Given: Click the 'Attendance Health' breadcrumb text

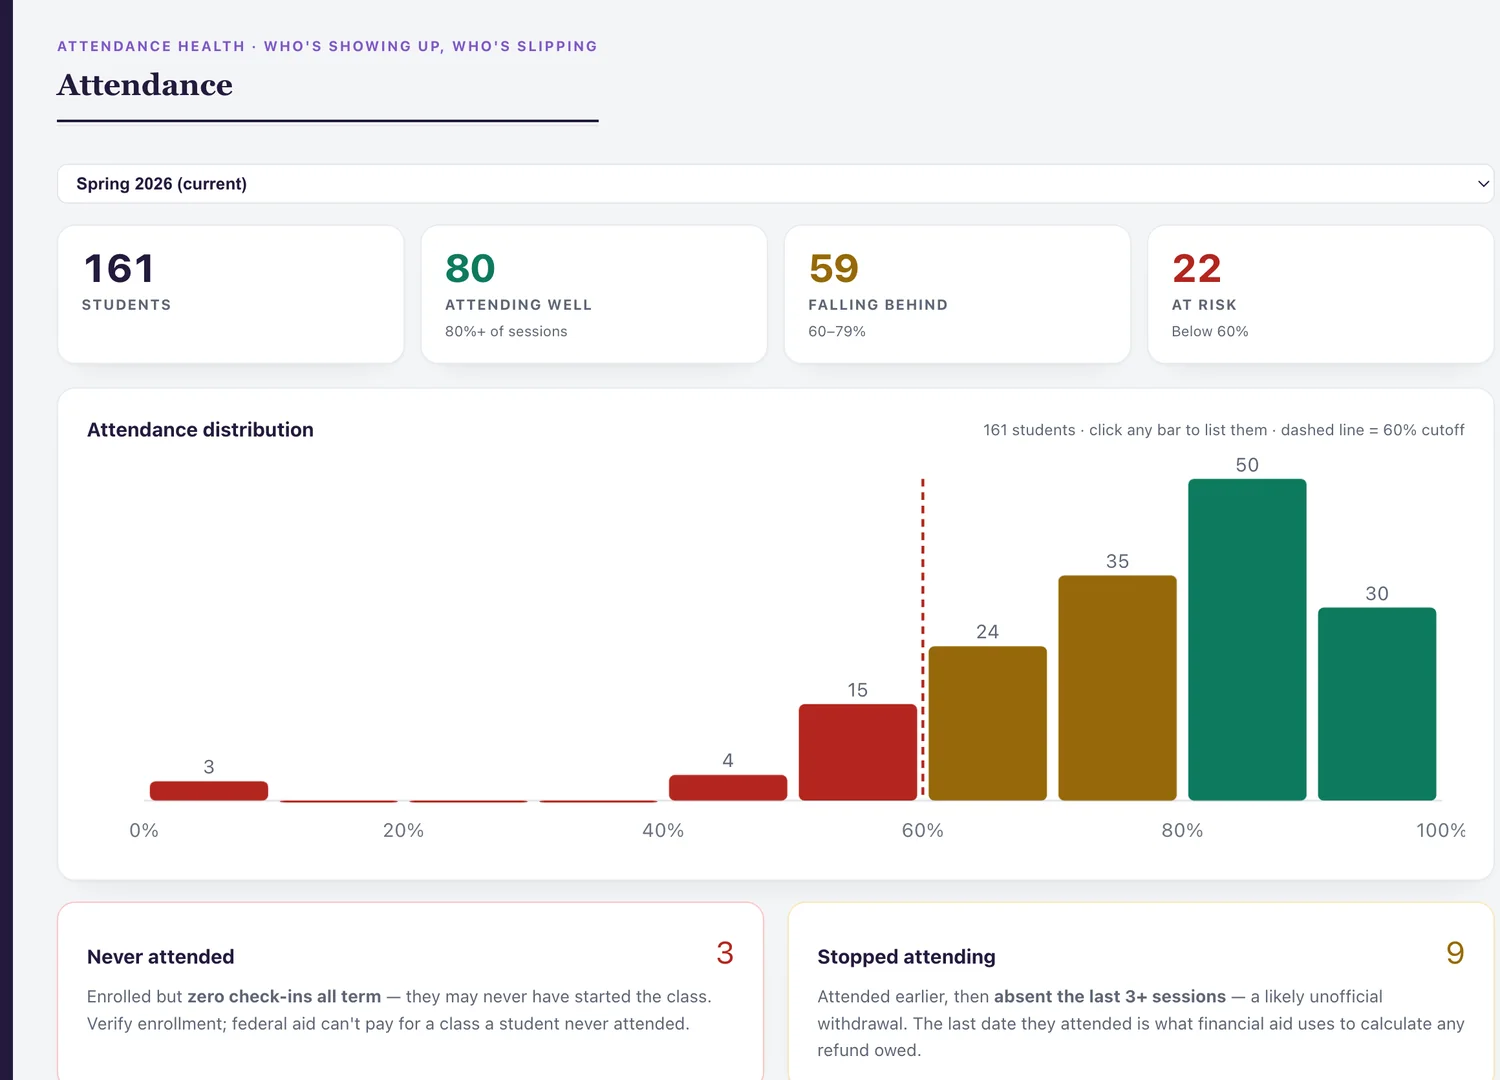Looking at the screenshot, I should tap(151, 46).
